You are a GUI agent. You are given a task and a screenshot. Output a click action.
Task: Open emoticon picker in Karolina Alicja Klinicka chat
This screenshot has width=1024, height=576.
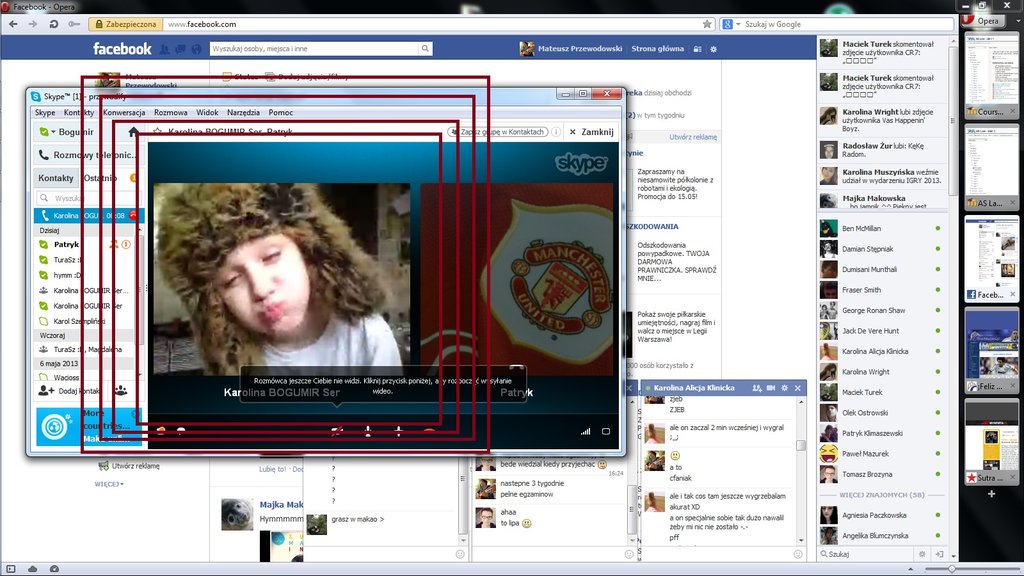797,554
